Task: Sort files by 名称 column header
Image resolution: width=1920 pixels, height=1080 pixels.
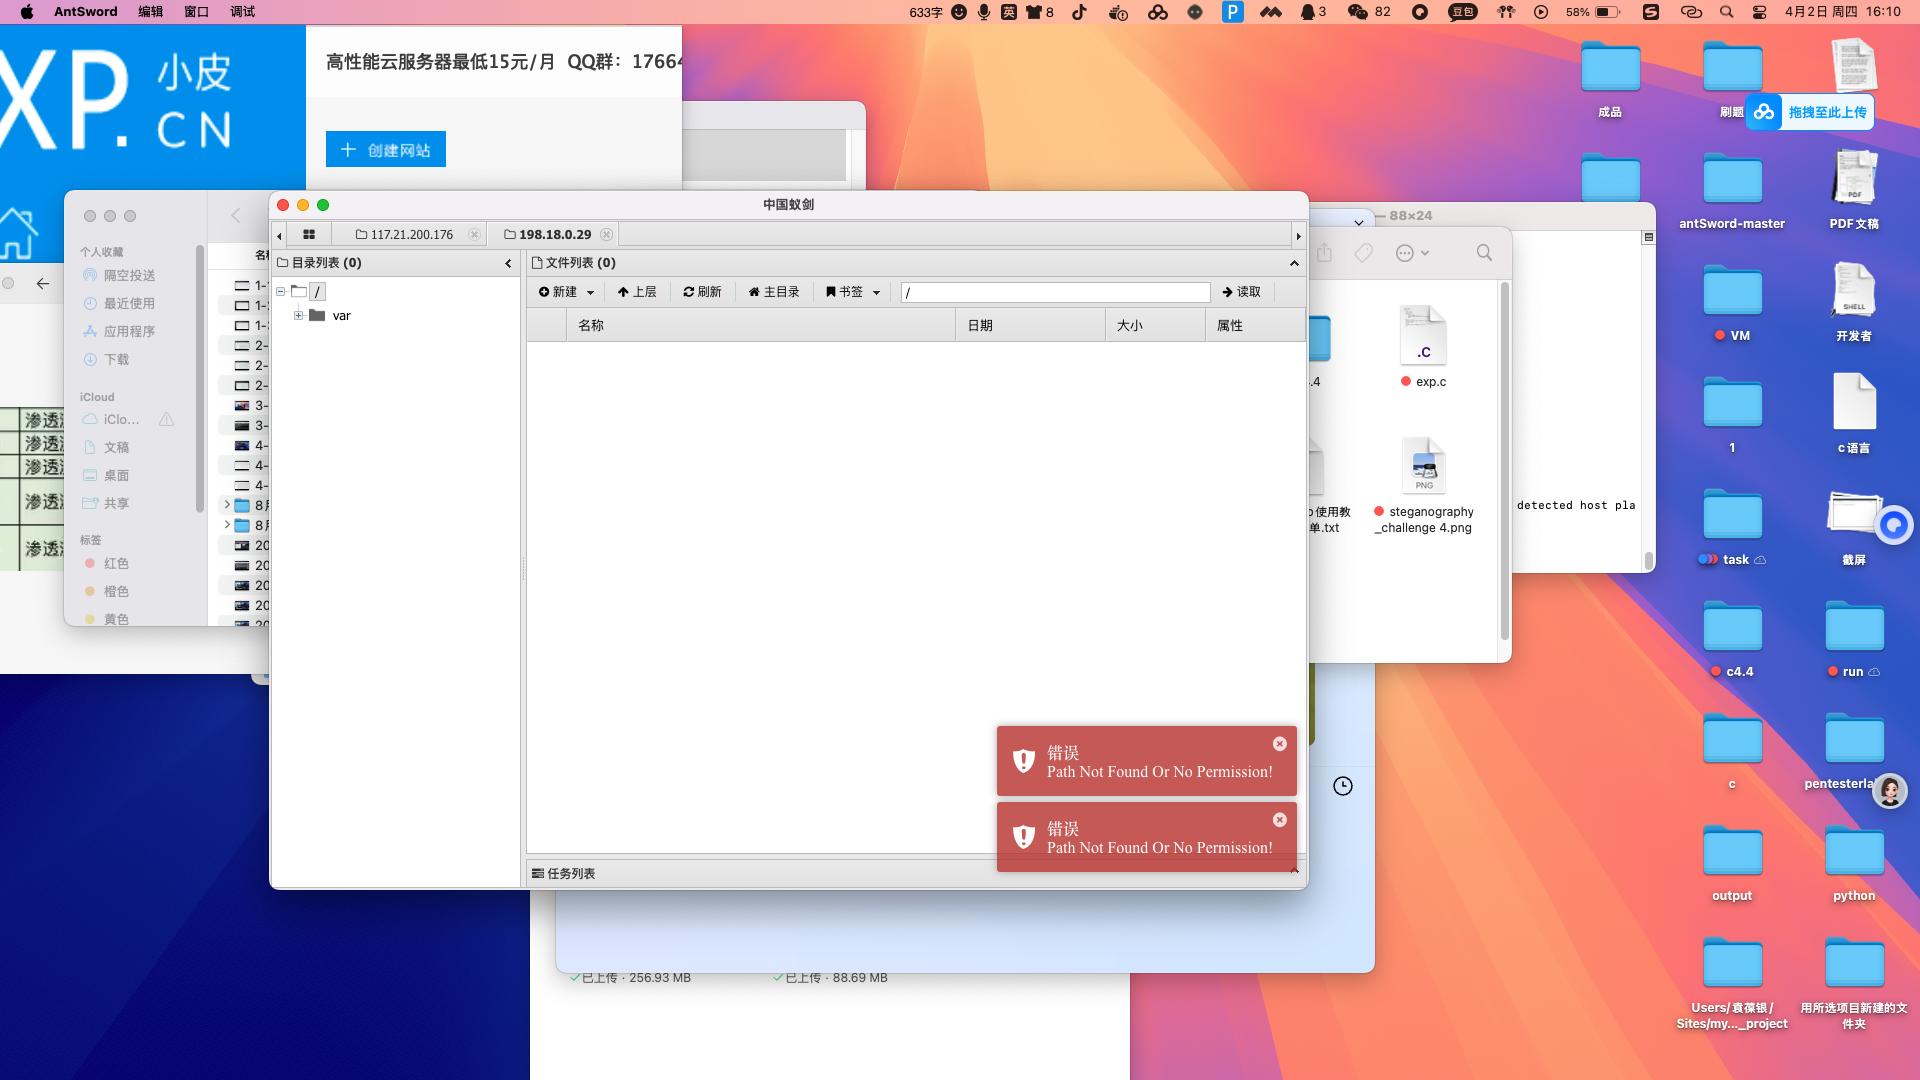Action: (760, 325)
